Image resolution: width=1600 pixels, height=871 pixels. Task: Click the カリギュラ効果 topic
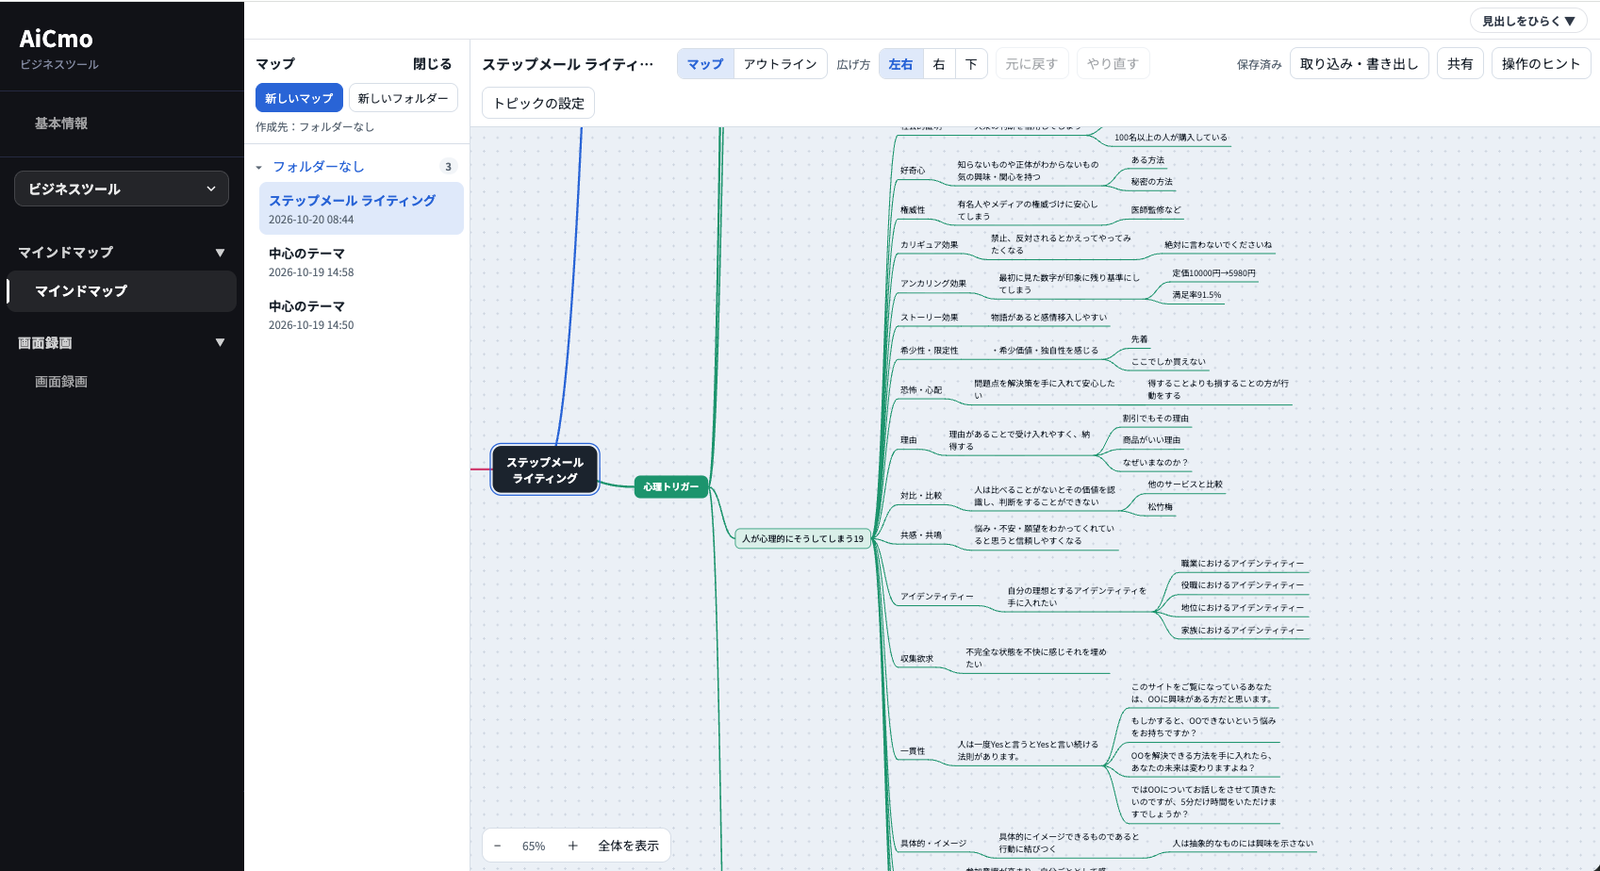pos(929,245)
